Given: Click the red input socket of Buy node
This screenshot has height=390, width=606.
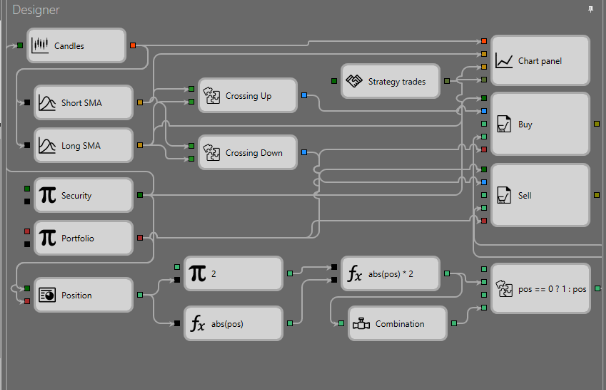Looking at the screenshot, I should point(484,150).
